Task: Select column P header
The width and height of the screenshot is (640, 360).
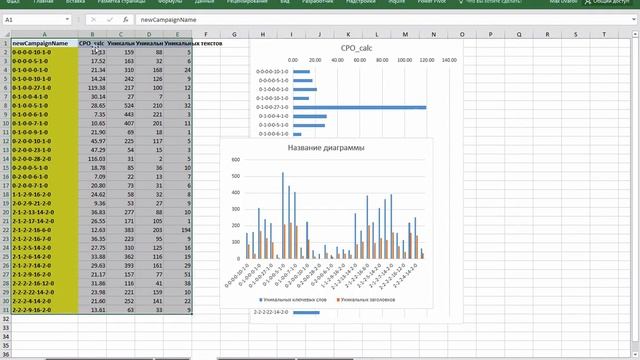Action: [x=490, y=35]
